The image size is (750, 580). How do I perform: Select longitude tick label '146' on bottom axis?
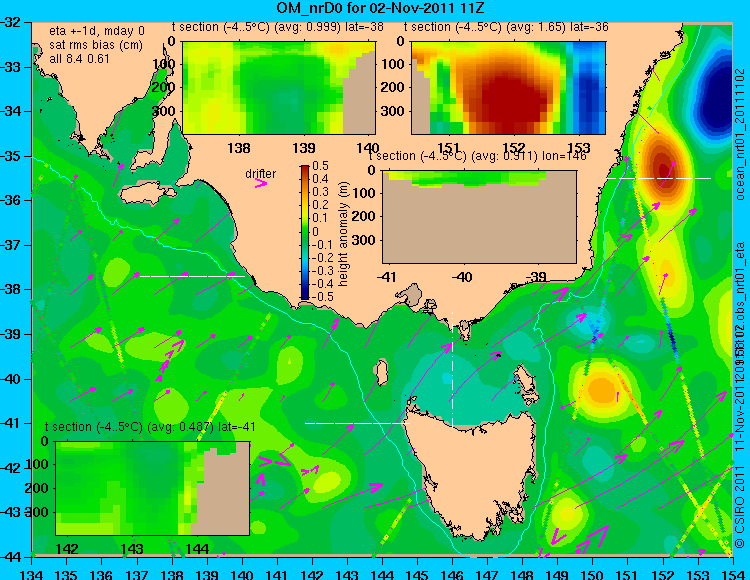[452, 574]
